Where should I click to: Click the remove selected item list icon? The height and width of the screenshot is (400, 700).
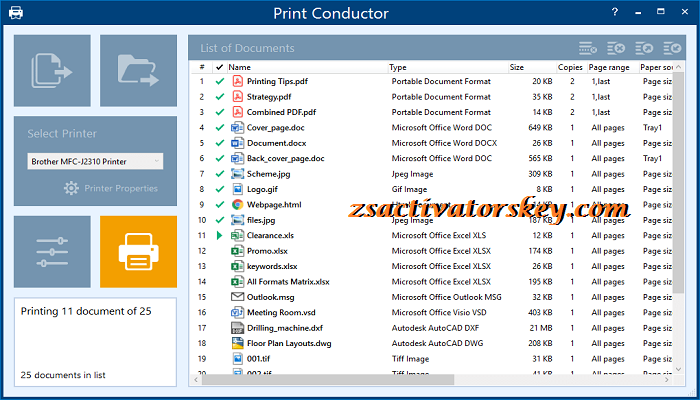pyautogui.click(x=588, y=48)
